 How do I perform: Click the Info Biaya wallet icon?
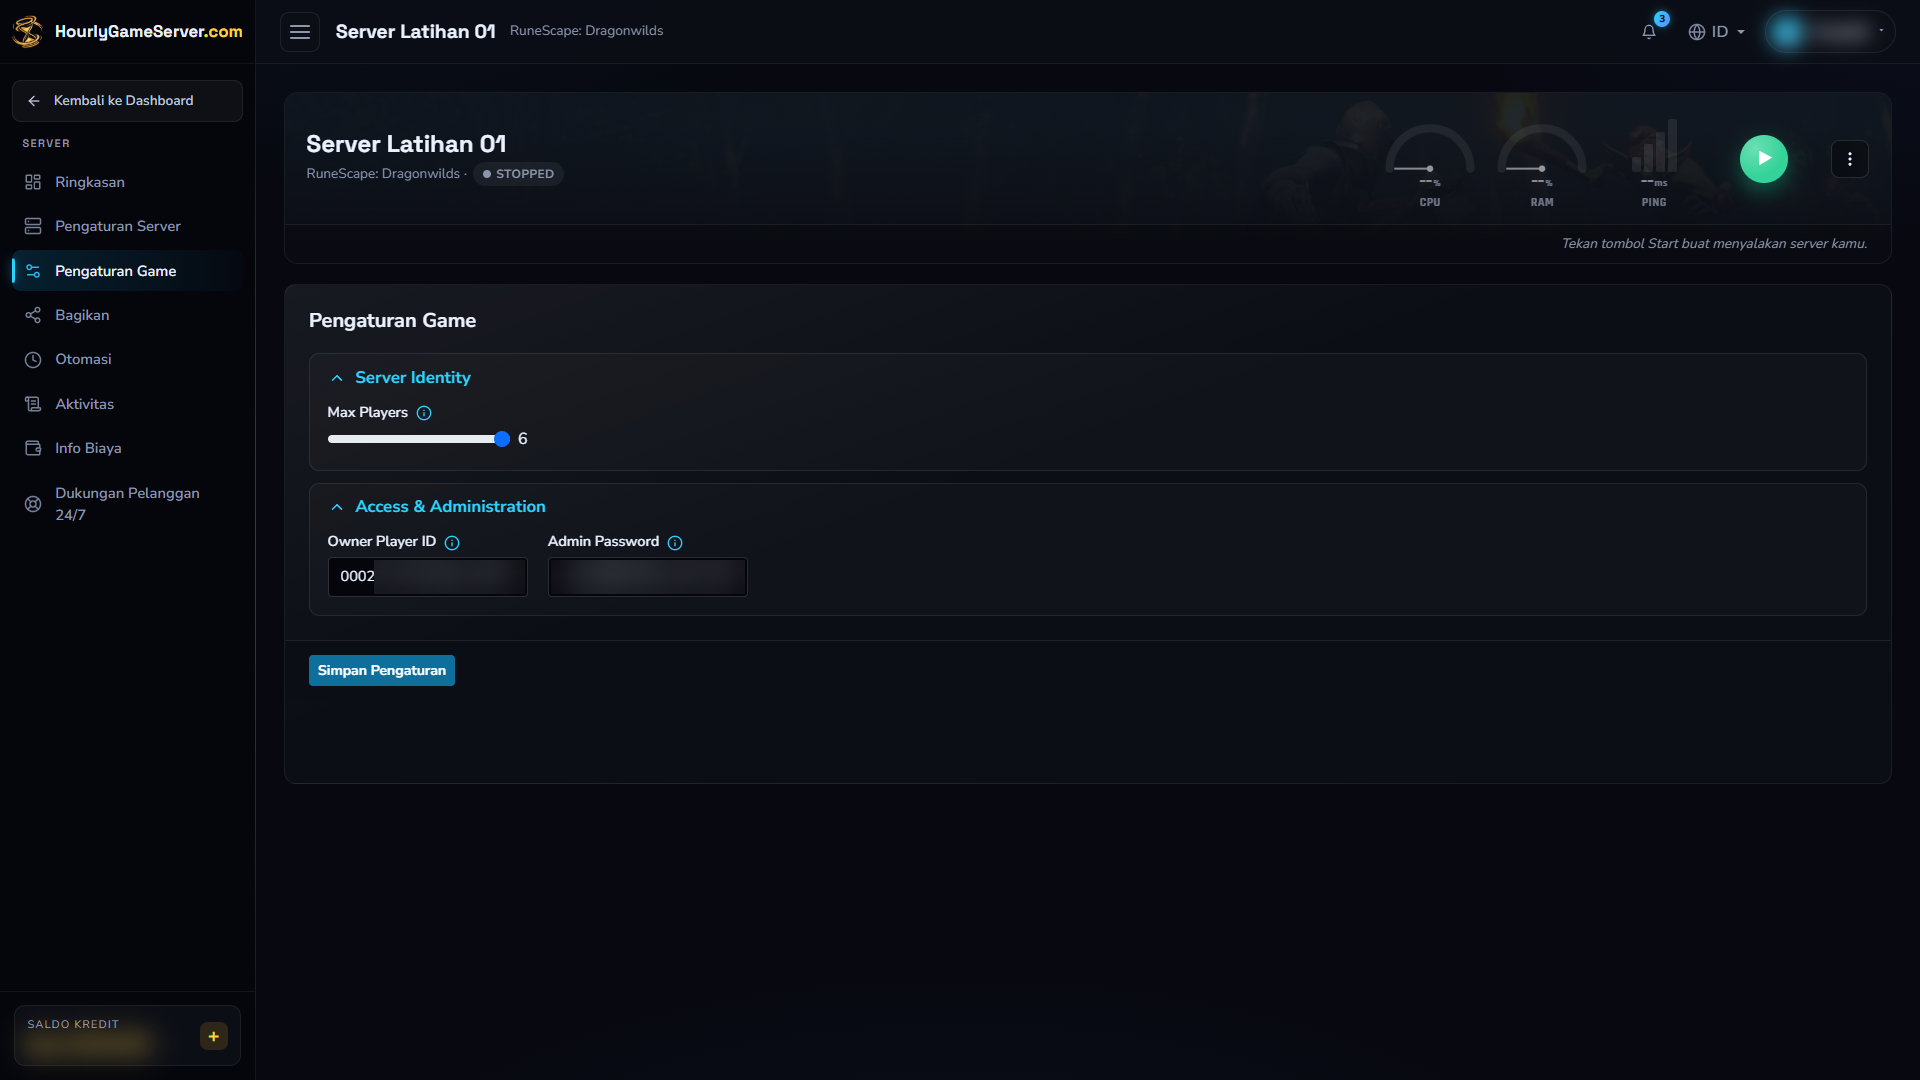tap(33, 448)
